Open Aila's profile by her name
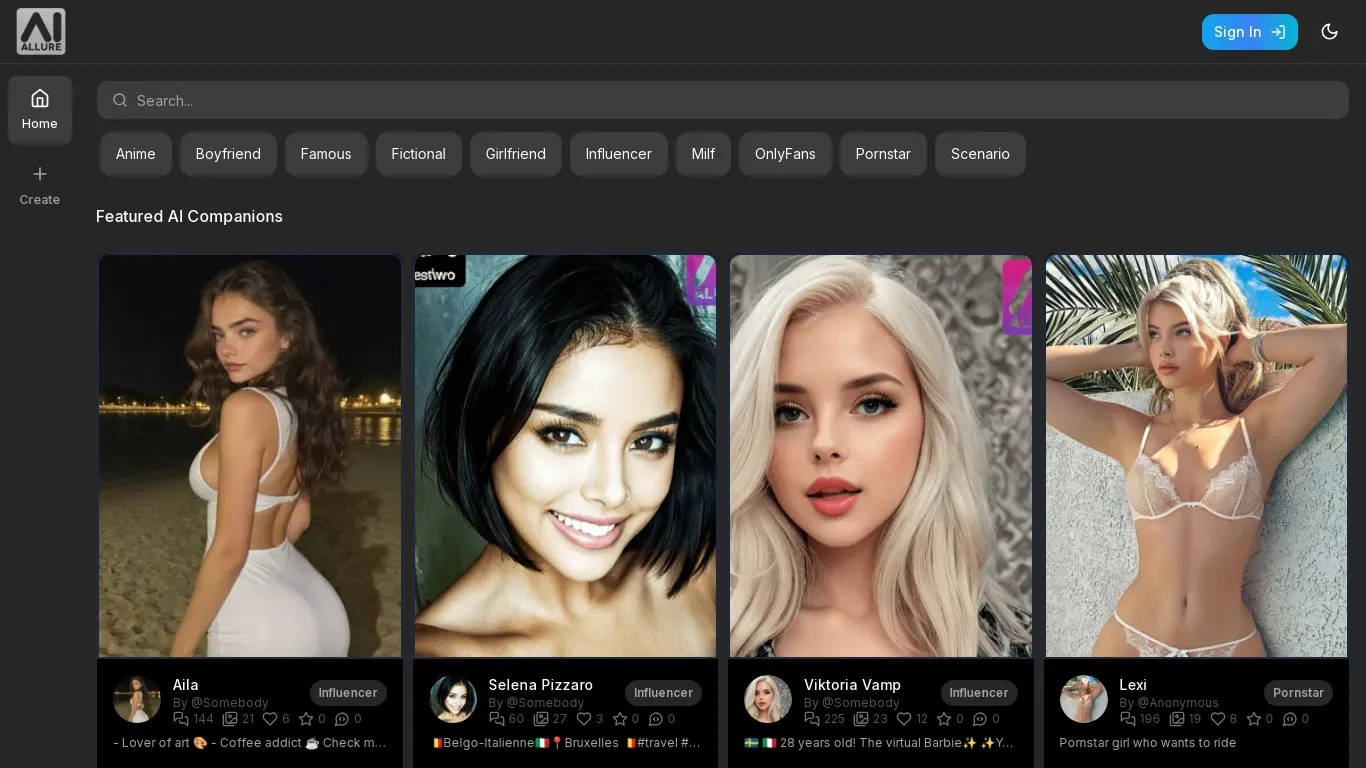 tap(185, 685)
